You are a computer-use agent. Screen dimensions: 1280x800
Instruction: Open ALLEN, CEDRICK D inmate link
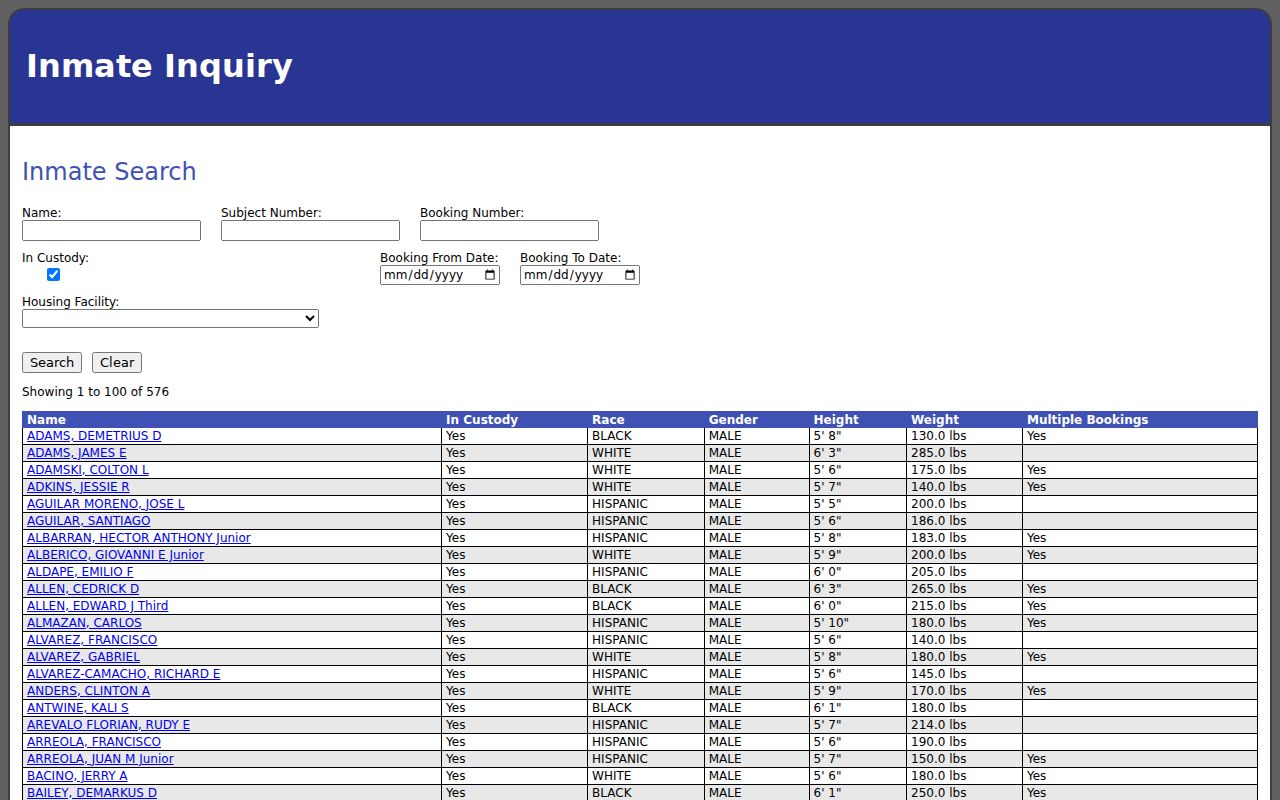tap(83, 589)
